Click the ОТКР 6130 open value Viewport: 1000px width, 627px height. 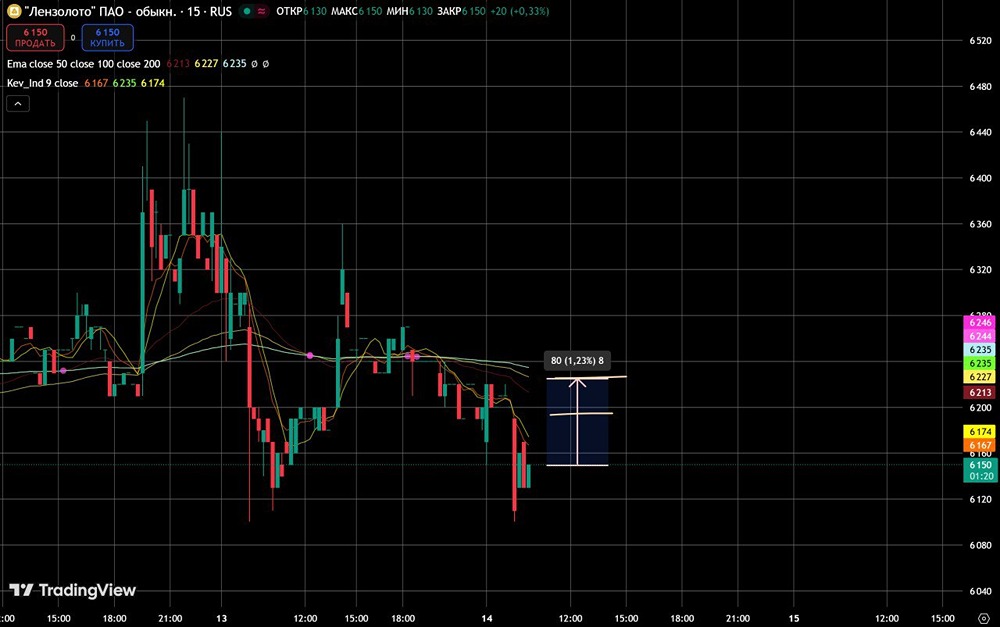(x=300, y=11)
